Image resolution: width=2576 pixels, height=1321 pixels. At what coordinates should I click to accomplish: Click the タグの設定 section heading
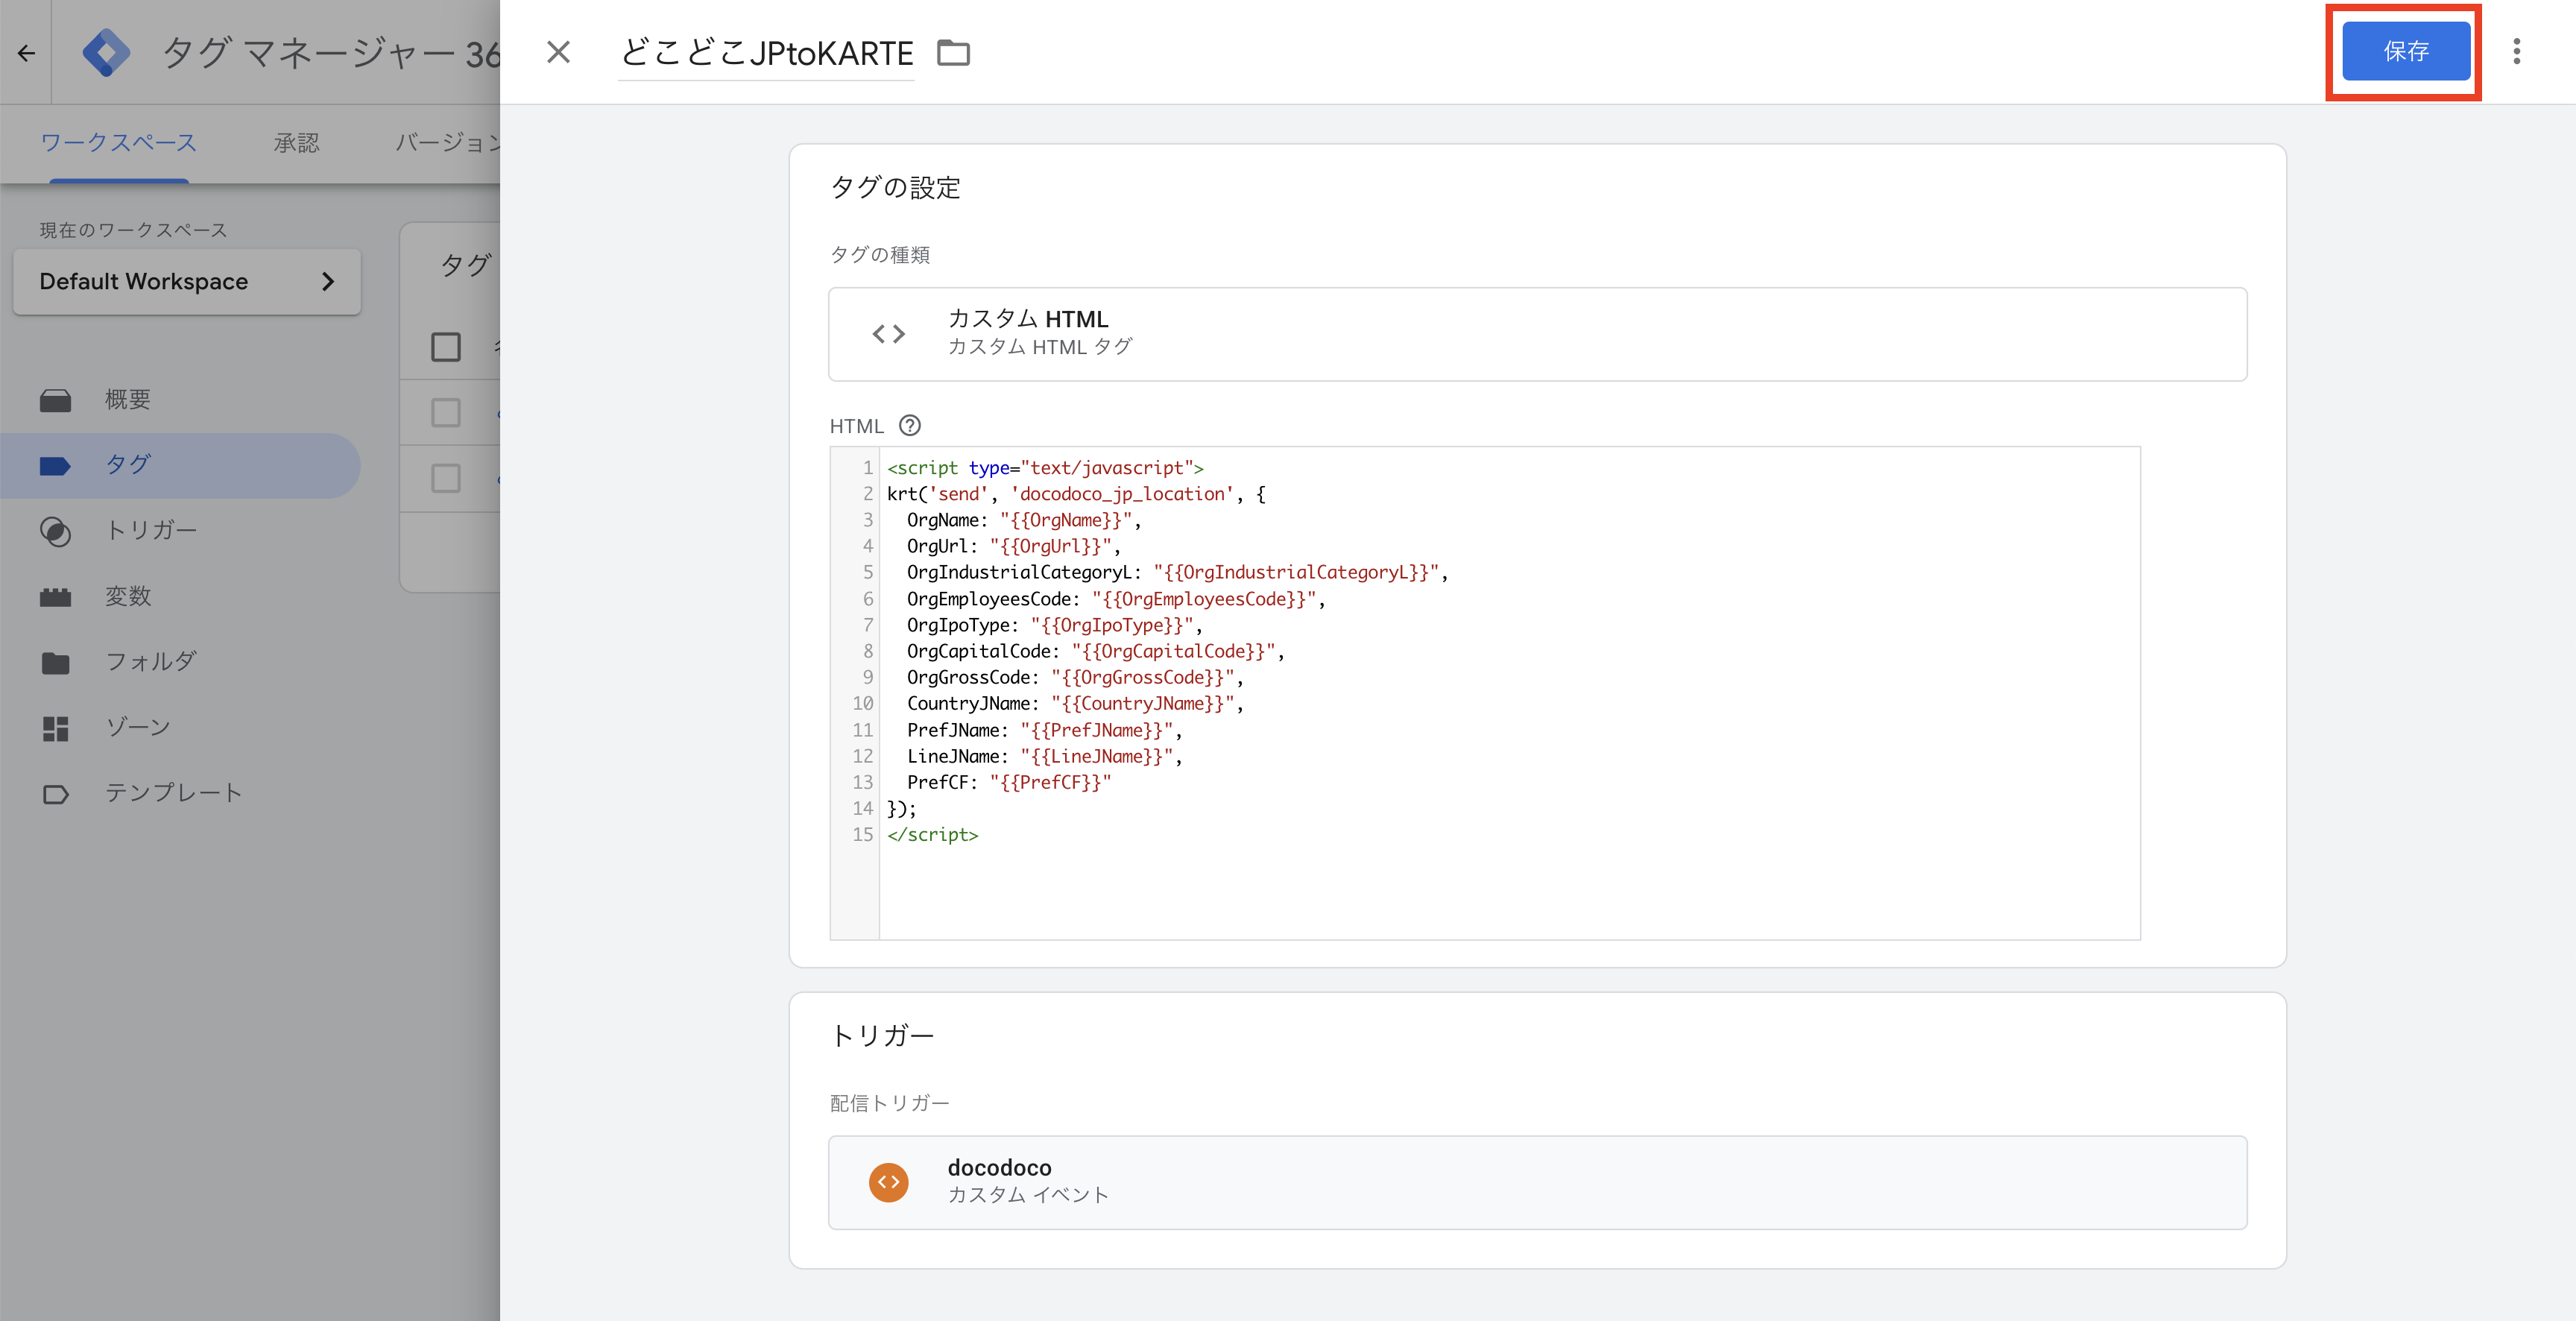click(895, 187)
